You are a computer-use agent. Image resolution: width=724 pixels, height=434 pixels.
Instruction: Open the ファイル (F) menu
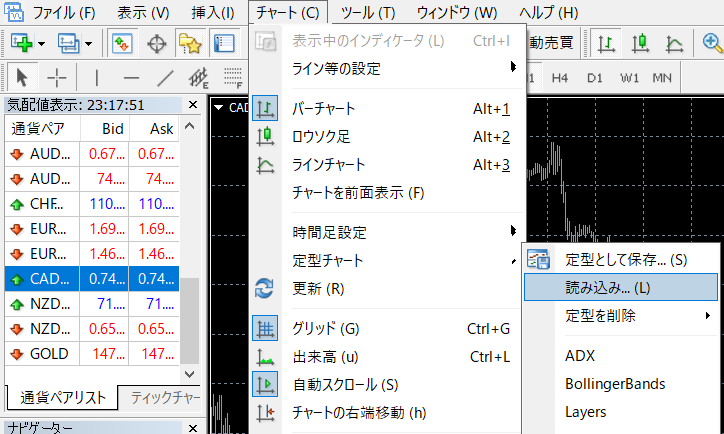pos(64,12)
